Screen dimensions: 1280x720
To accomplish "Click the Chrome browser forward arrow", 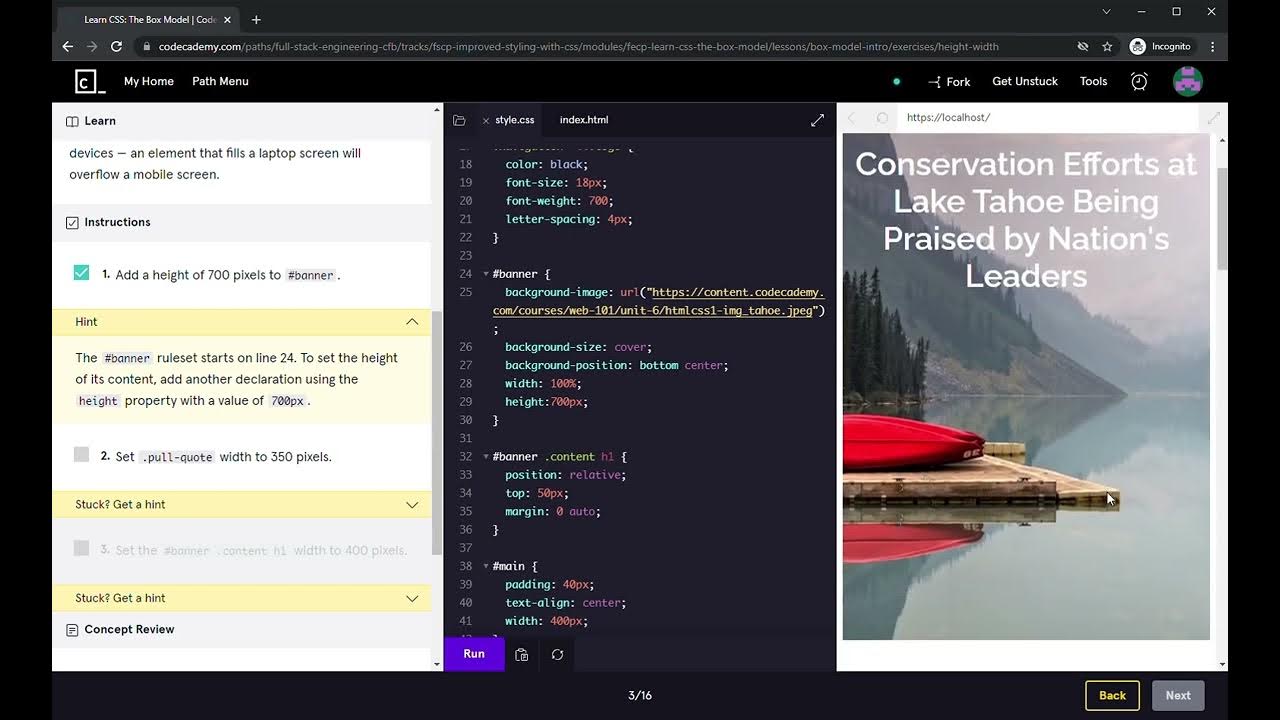I will (92, 46).
